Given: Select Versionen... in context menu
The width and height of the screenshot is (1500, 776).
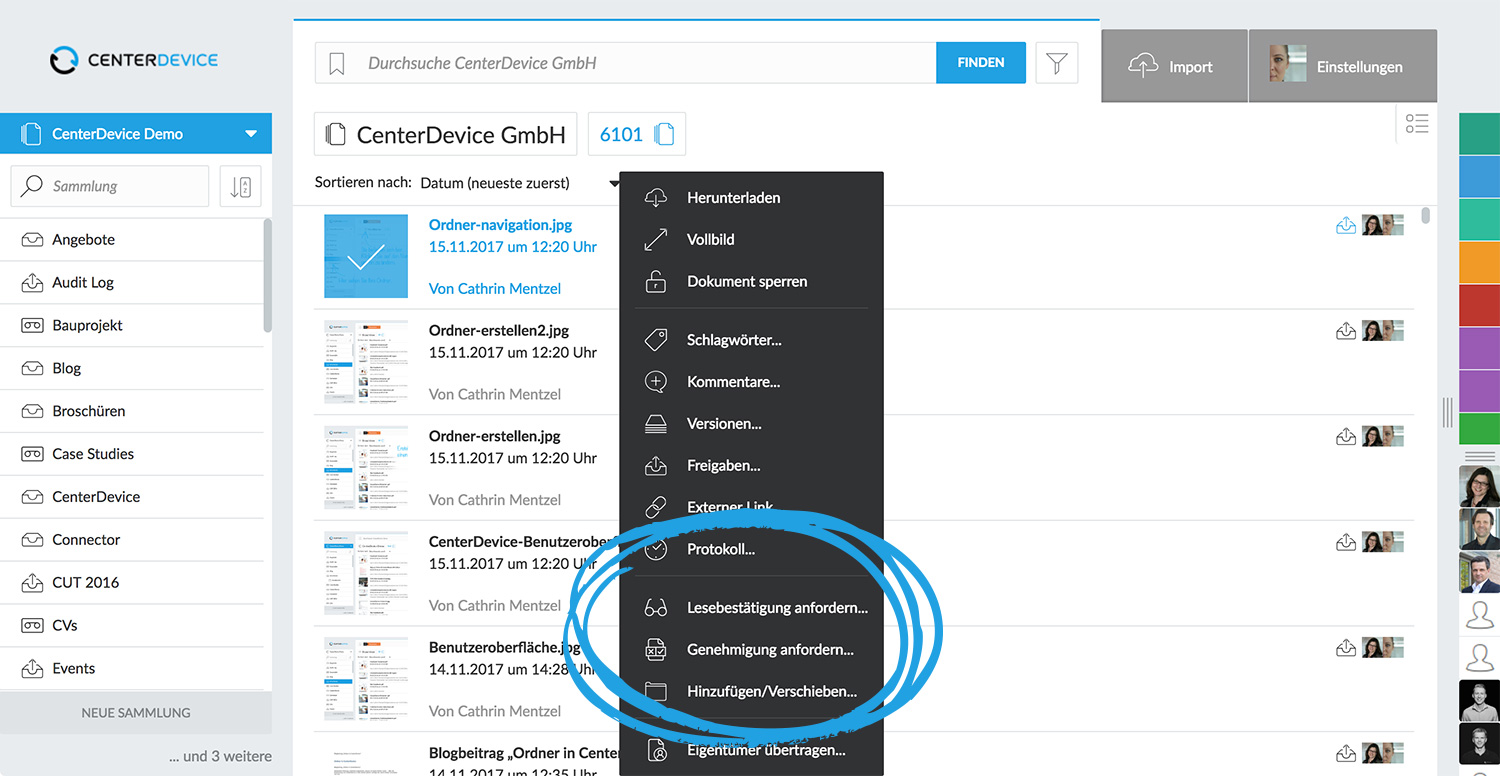Looking at the screenshot, I should (752, 424).
